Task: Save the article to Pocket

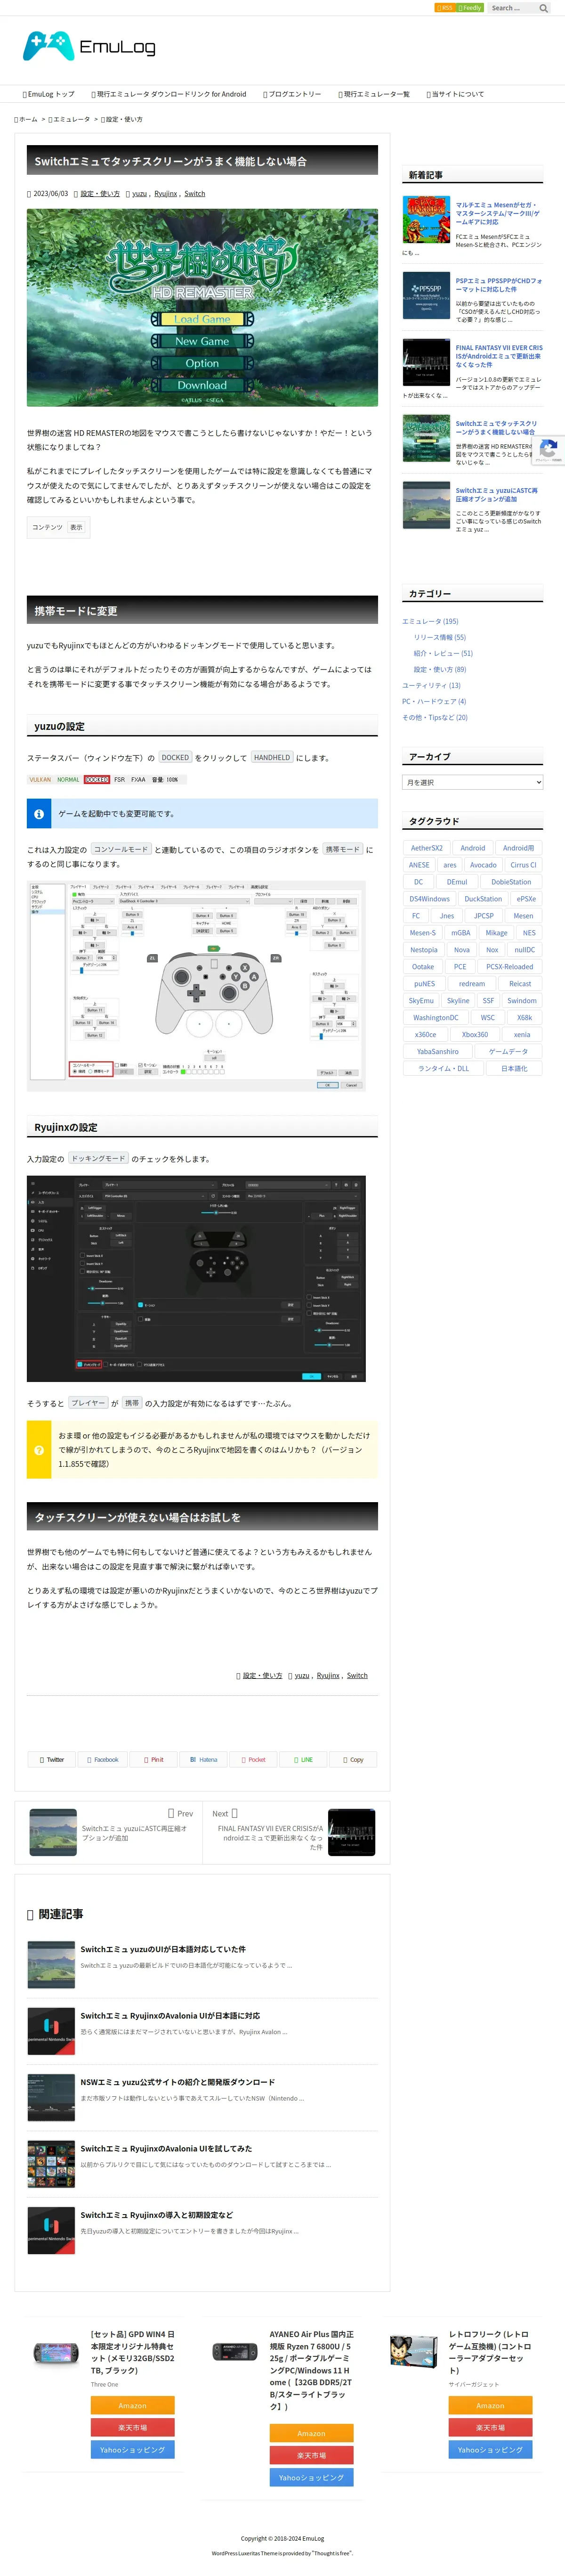Action: click(x=253, y=1759)
